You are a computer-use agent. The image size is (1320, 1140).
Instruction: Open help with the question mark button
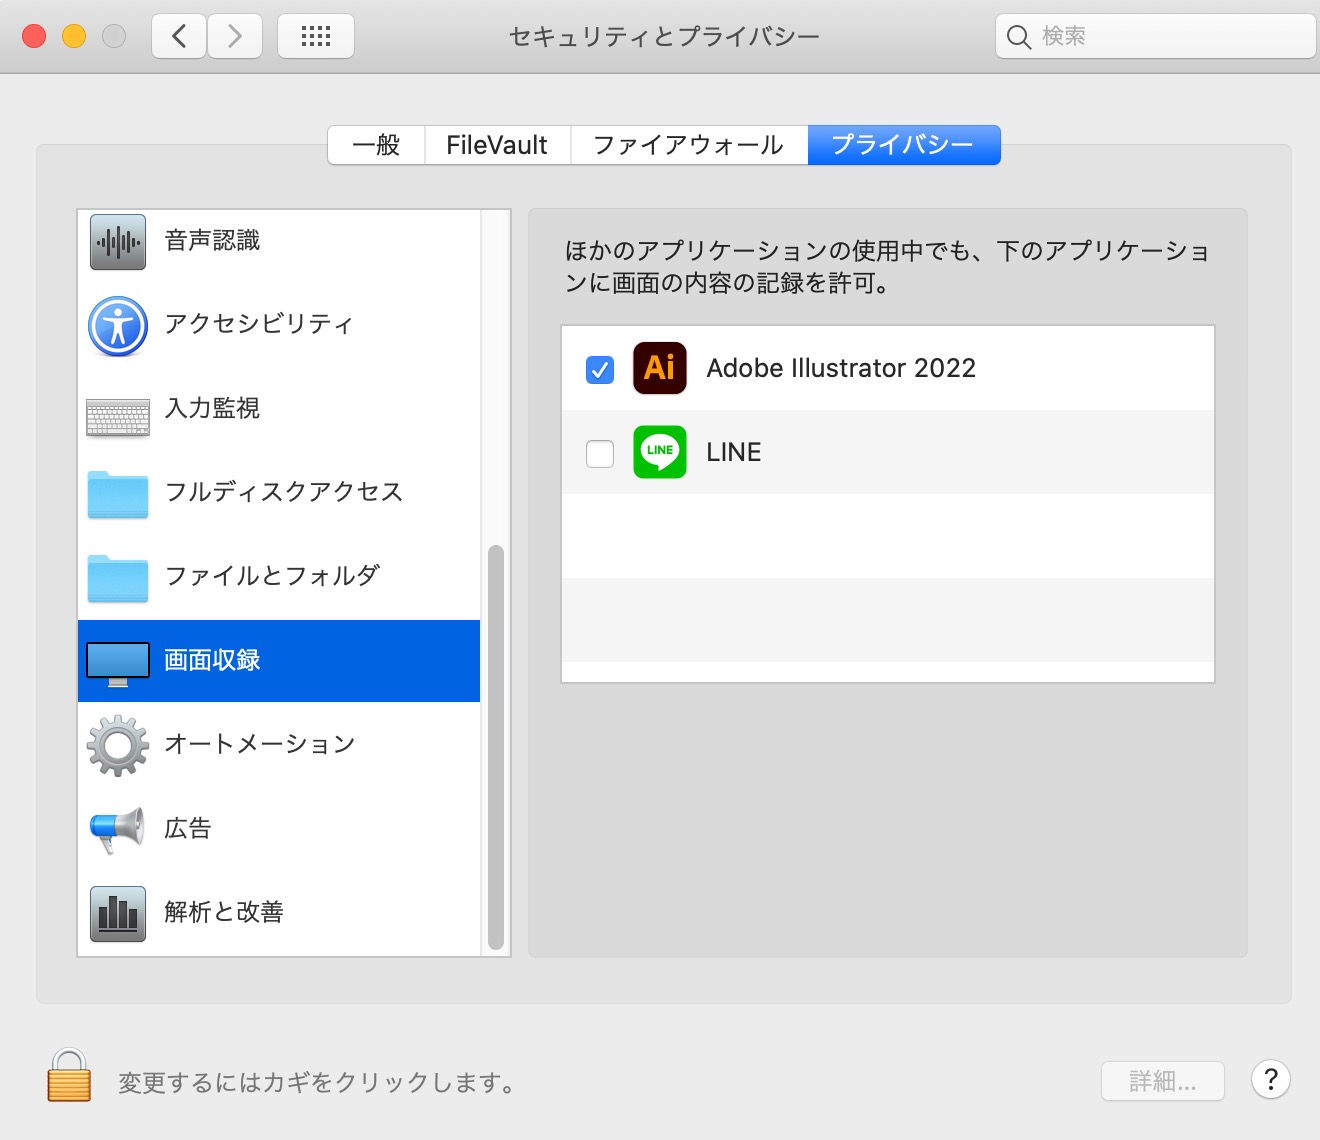(1270, 1080)
